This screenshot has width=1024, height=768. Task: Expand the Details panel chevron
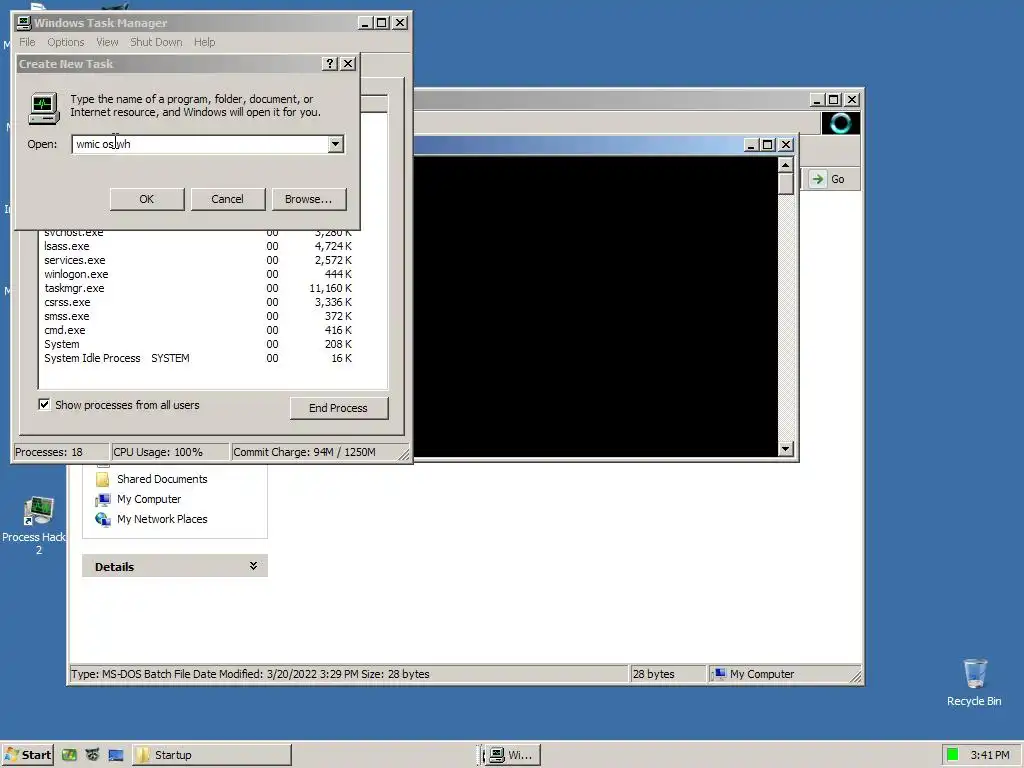tap(253, 566)
